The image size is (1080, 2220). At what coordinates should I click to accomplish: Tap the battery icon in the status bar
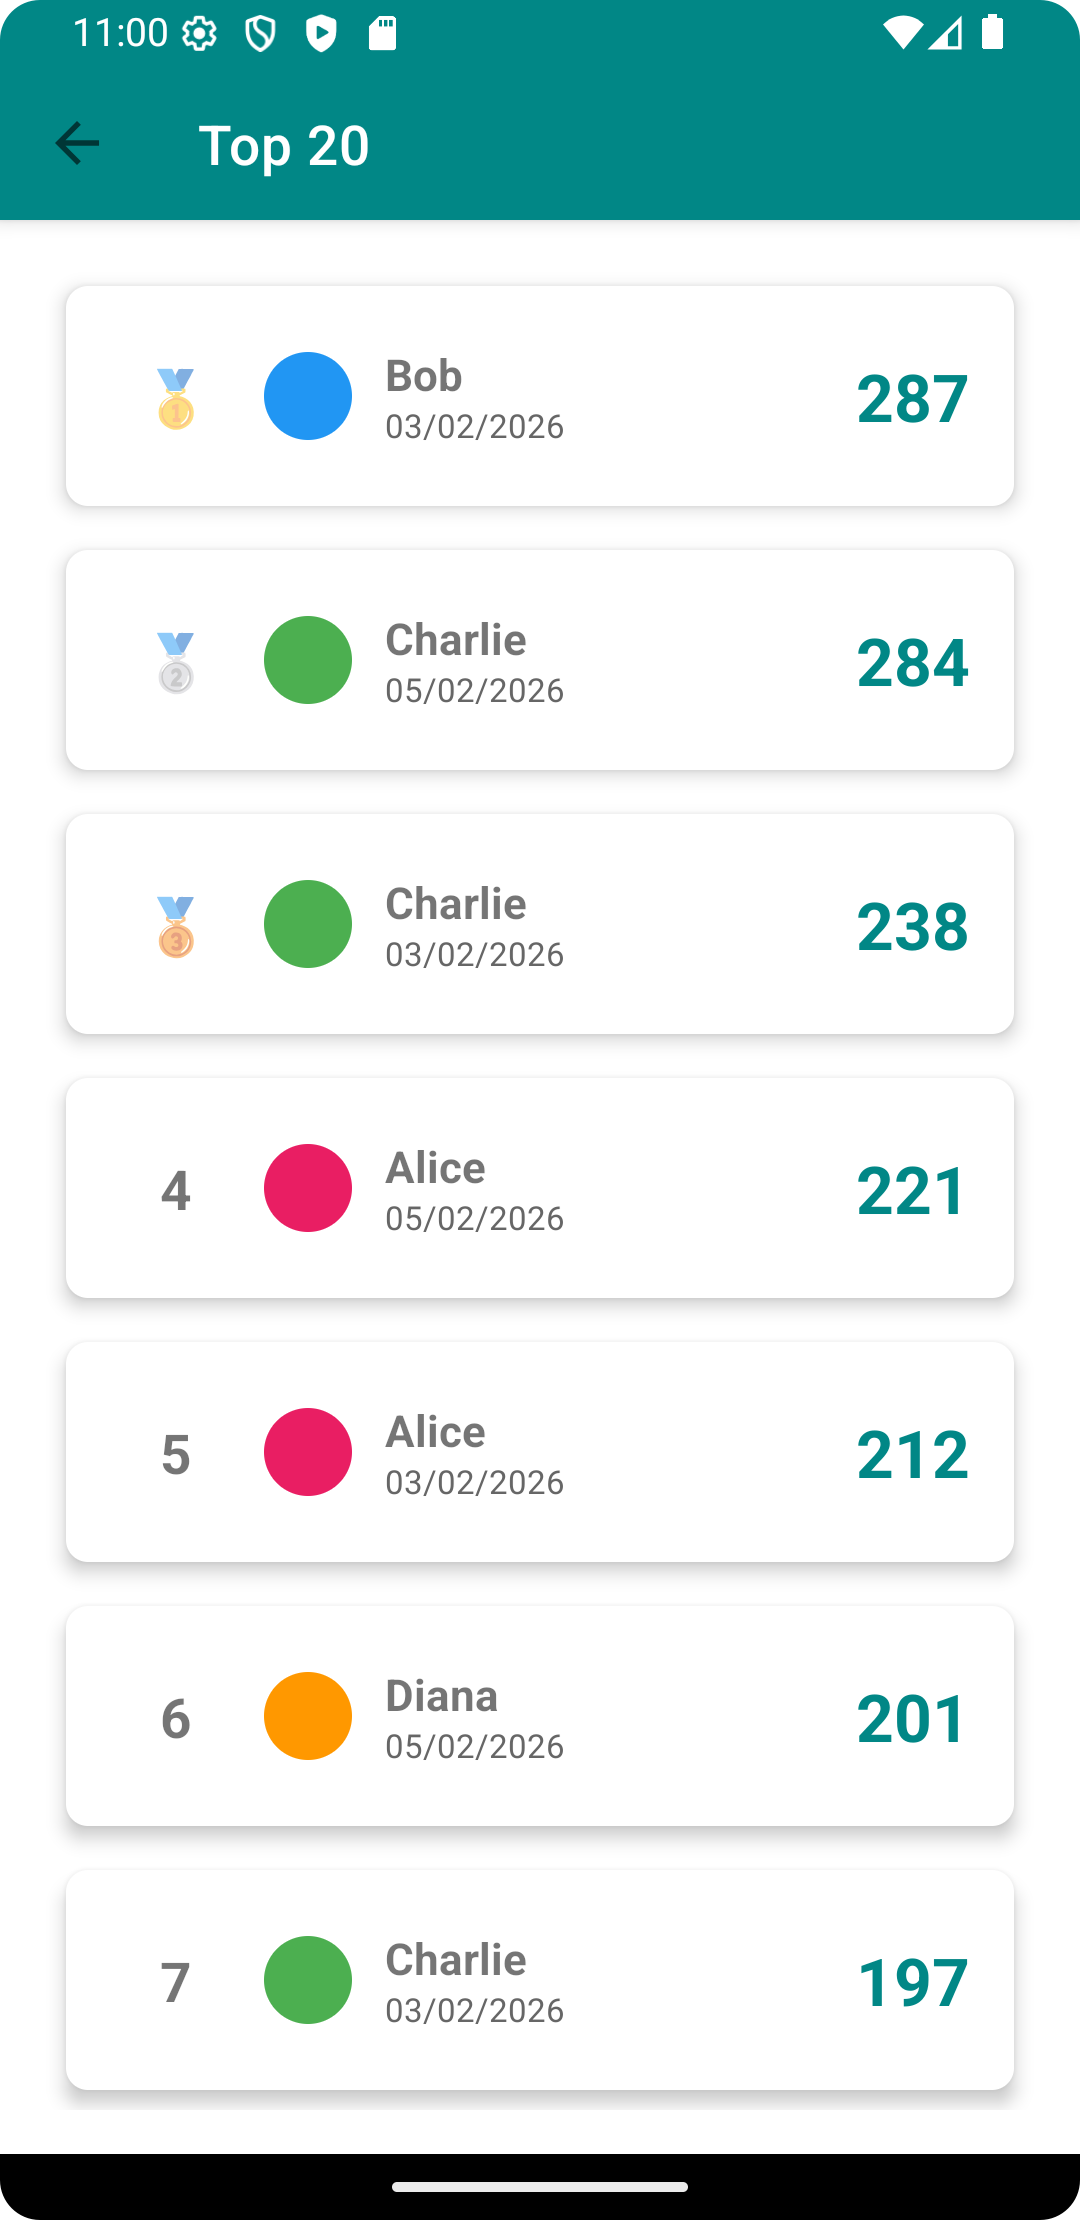pos(992,33)
